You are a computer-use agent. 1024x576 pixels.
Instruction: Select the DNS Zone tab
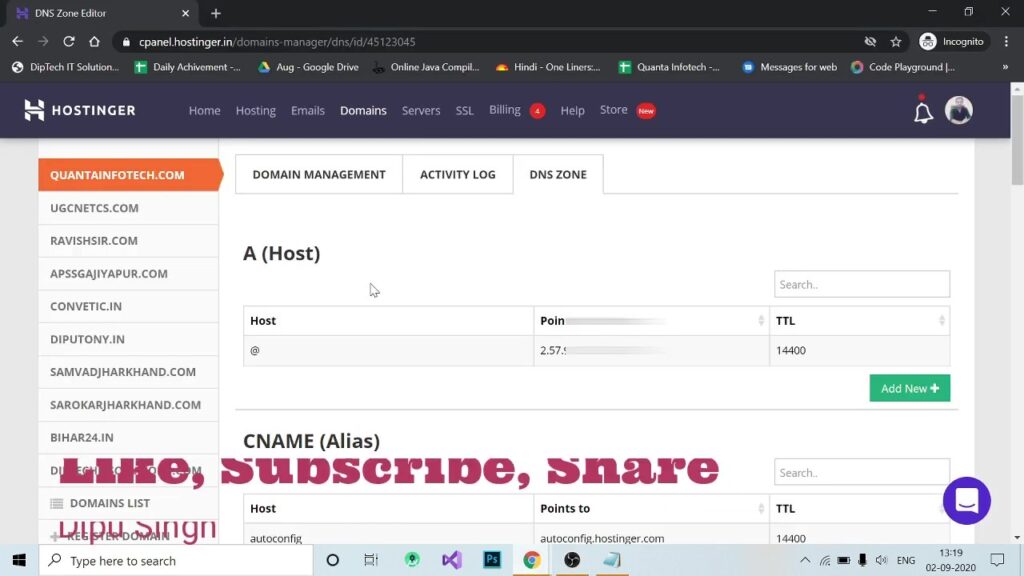point(558,174)
